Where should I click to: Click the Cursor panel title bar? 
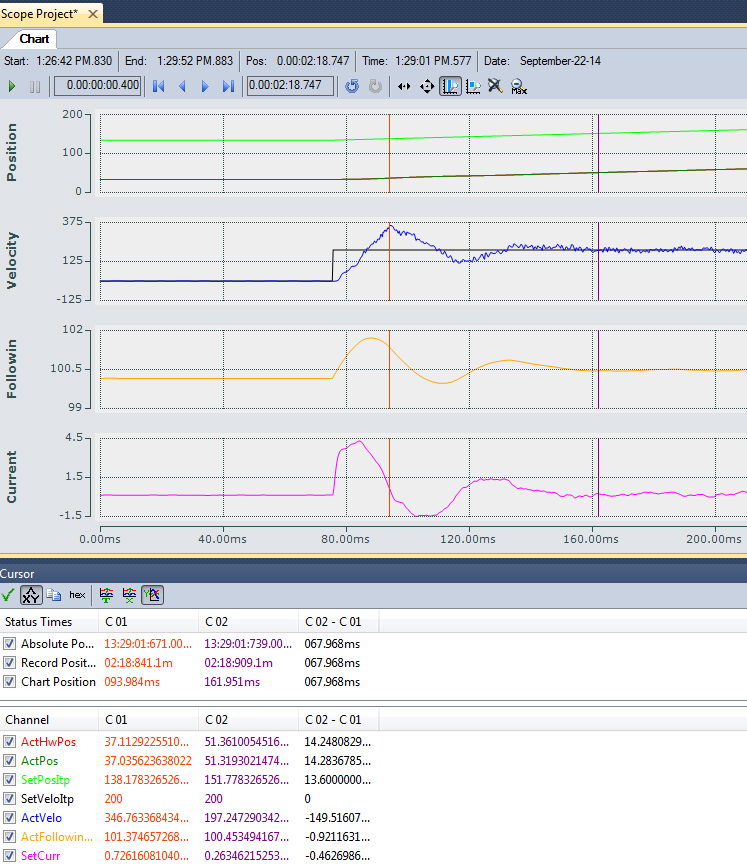(373, 574)
